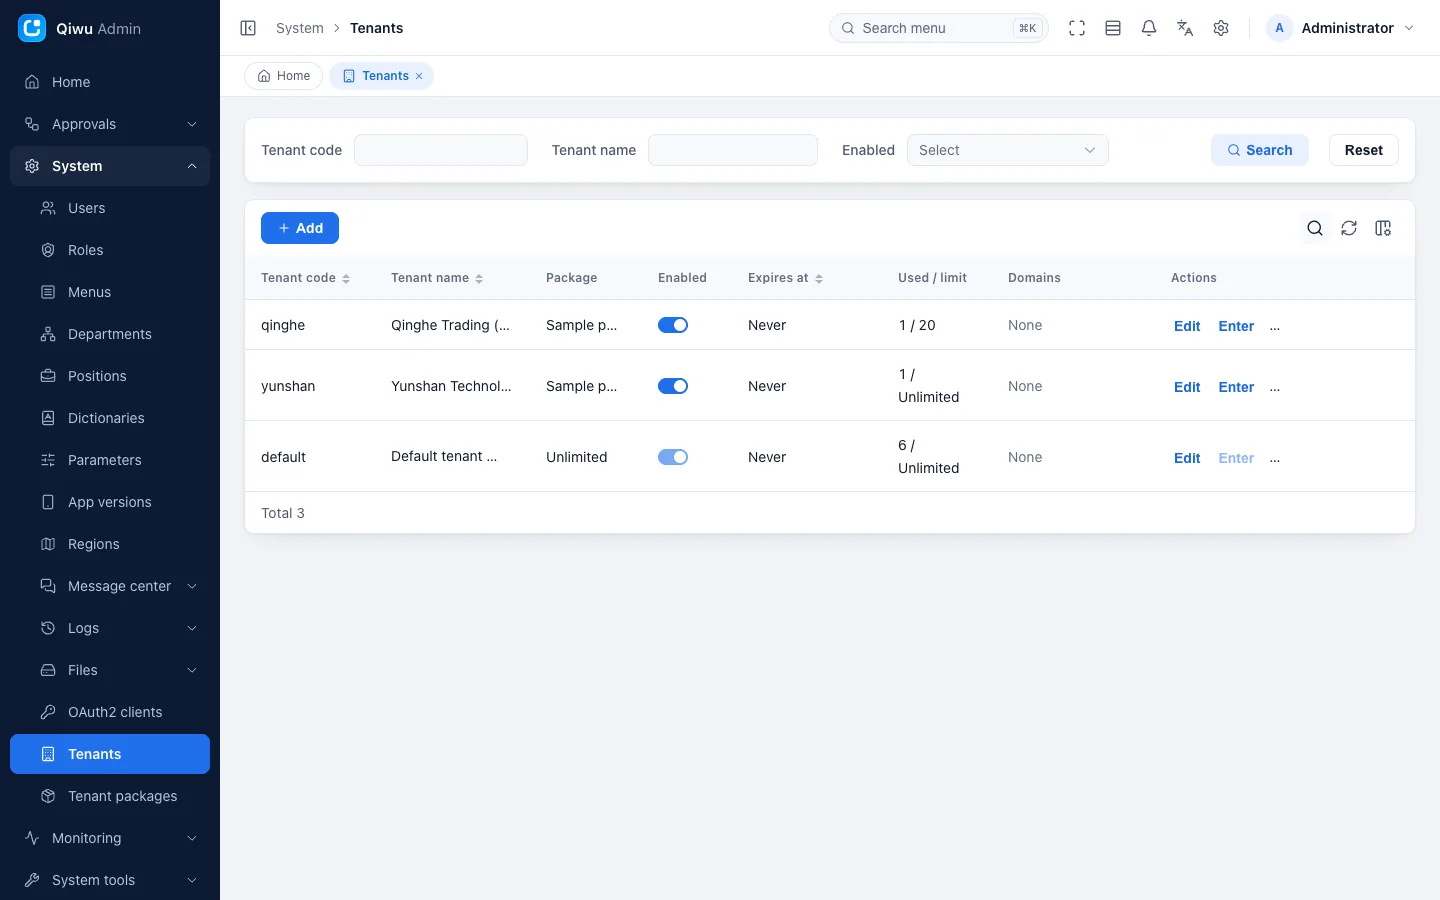Close the Tenants tab
1440x900 pixels.
point(419,76)
